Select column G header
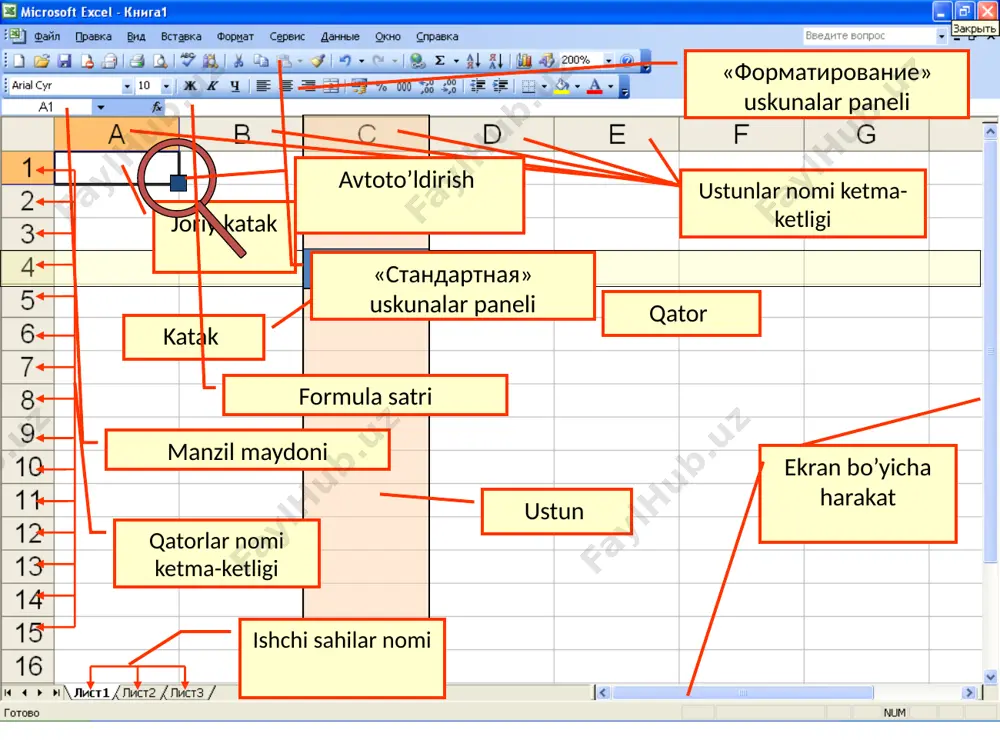The image size is (1000, 750). coord(865,135)
